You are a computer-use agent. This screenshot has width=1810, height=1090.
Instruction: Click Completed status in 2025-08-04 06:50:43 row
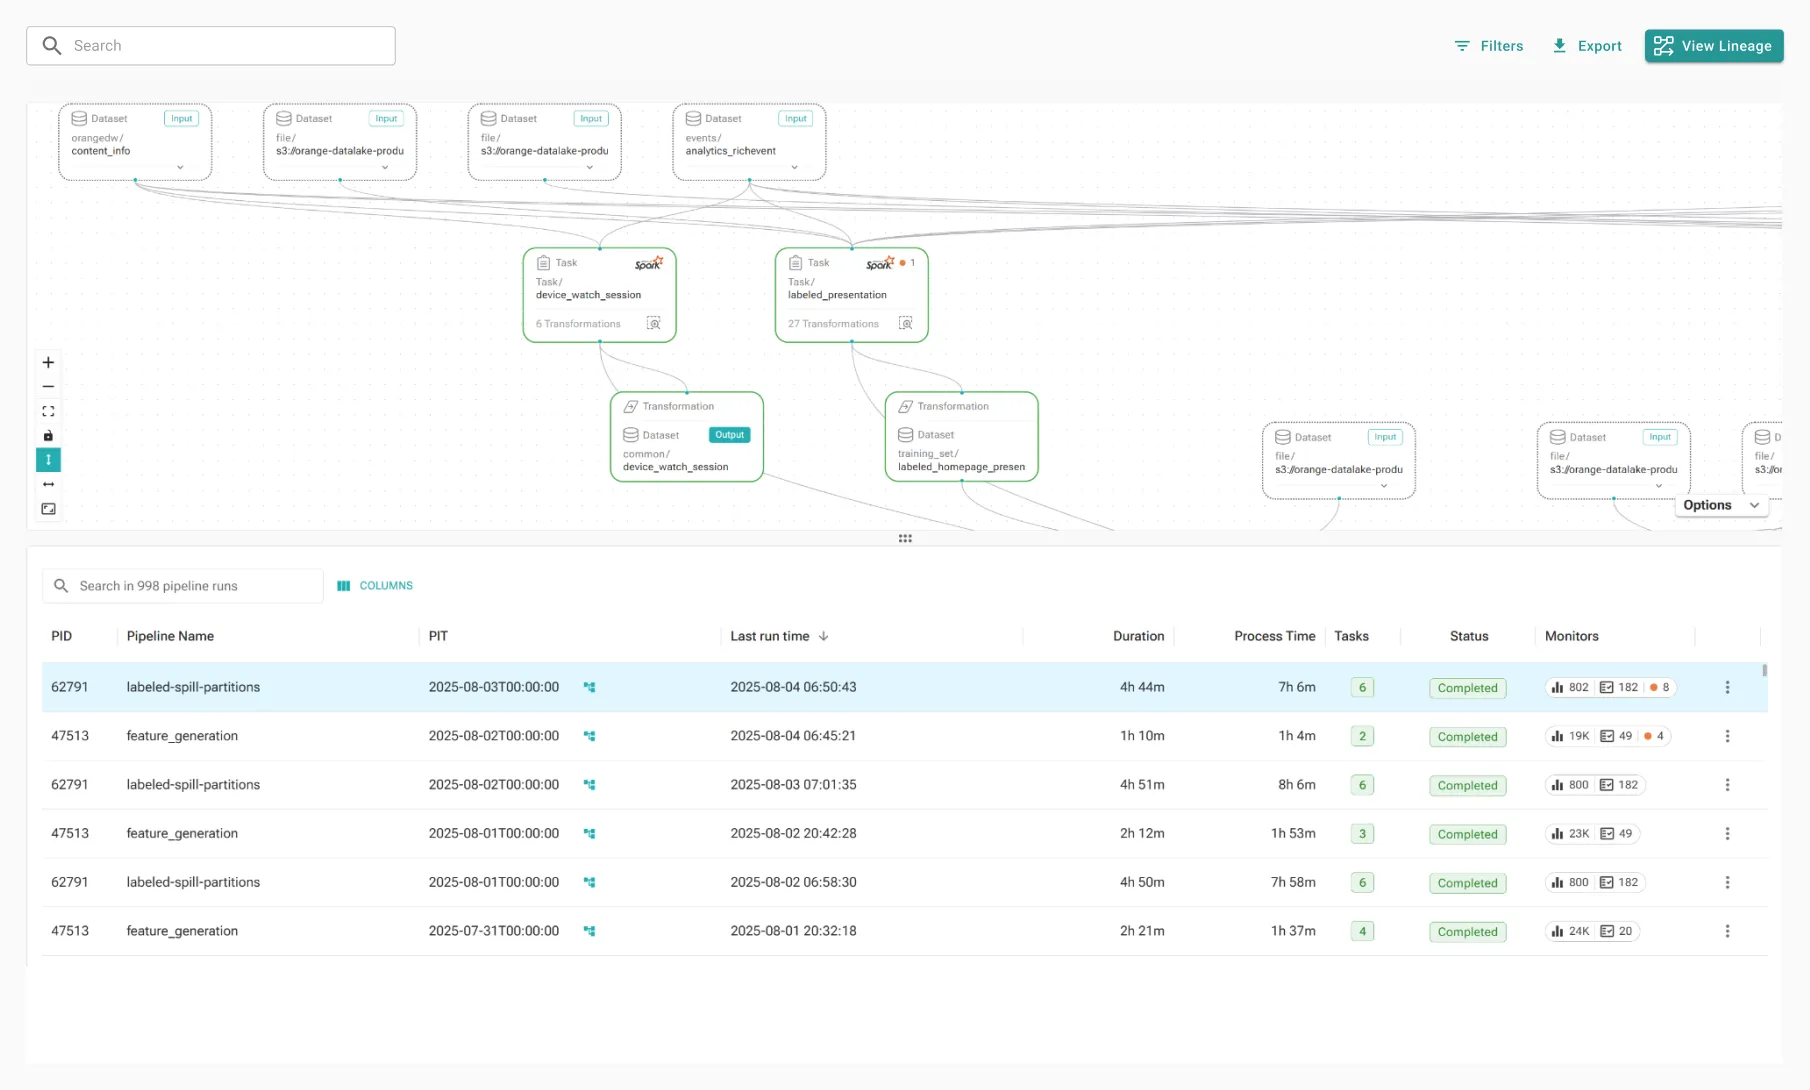point(1467,688)
